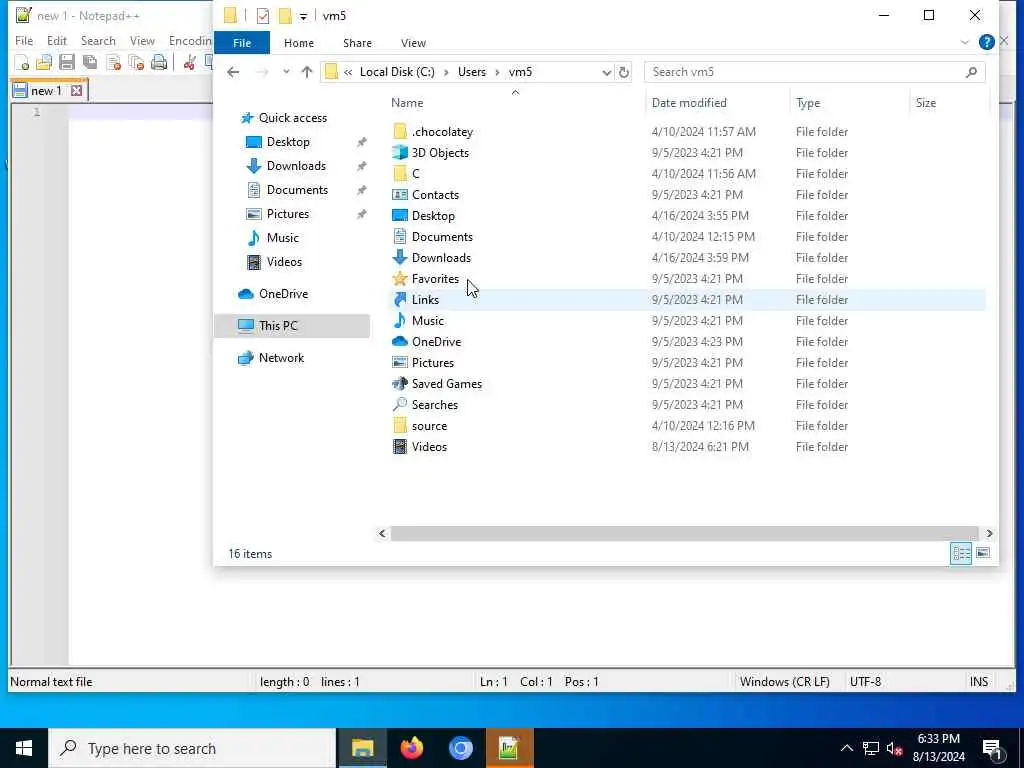
Task: Close the 'new 1' tab in Notepad++
Action: 76,91
